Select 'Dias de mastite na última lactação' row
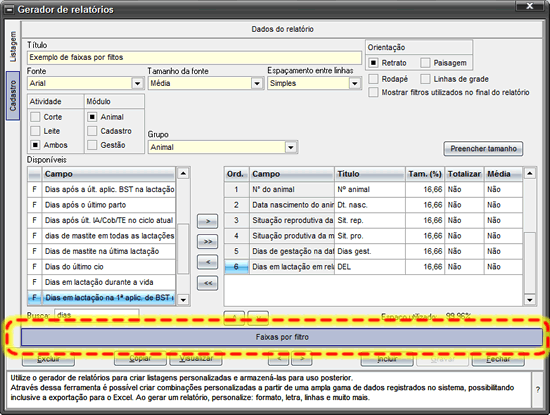The width and height of the screenshot is (550, 415). coord(102,251)
